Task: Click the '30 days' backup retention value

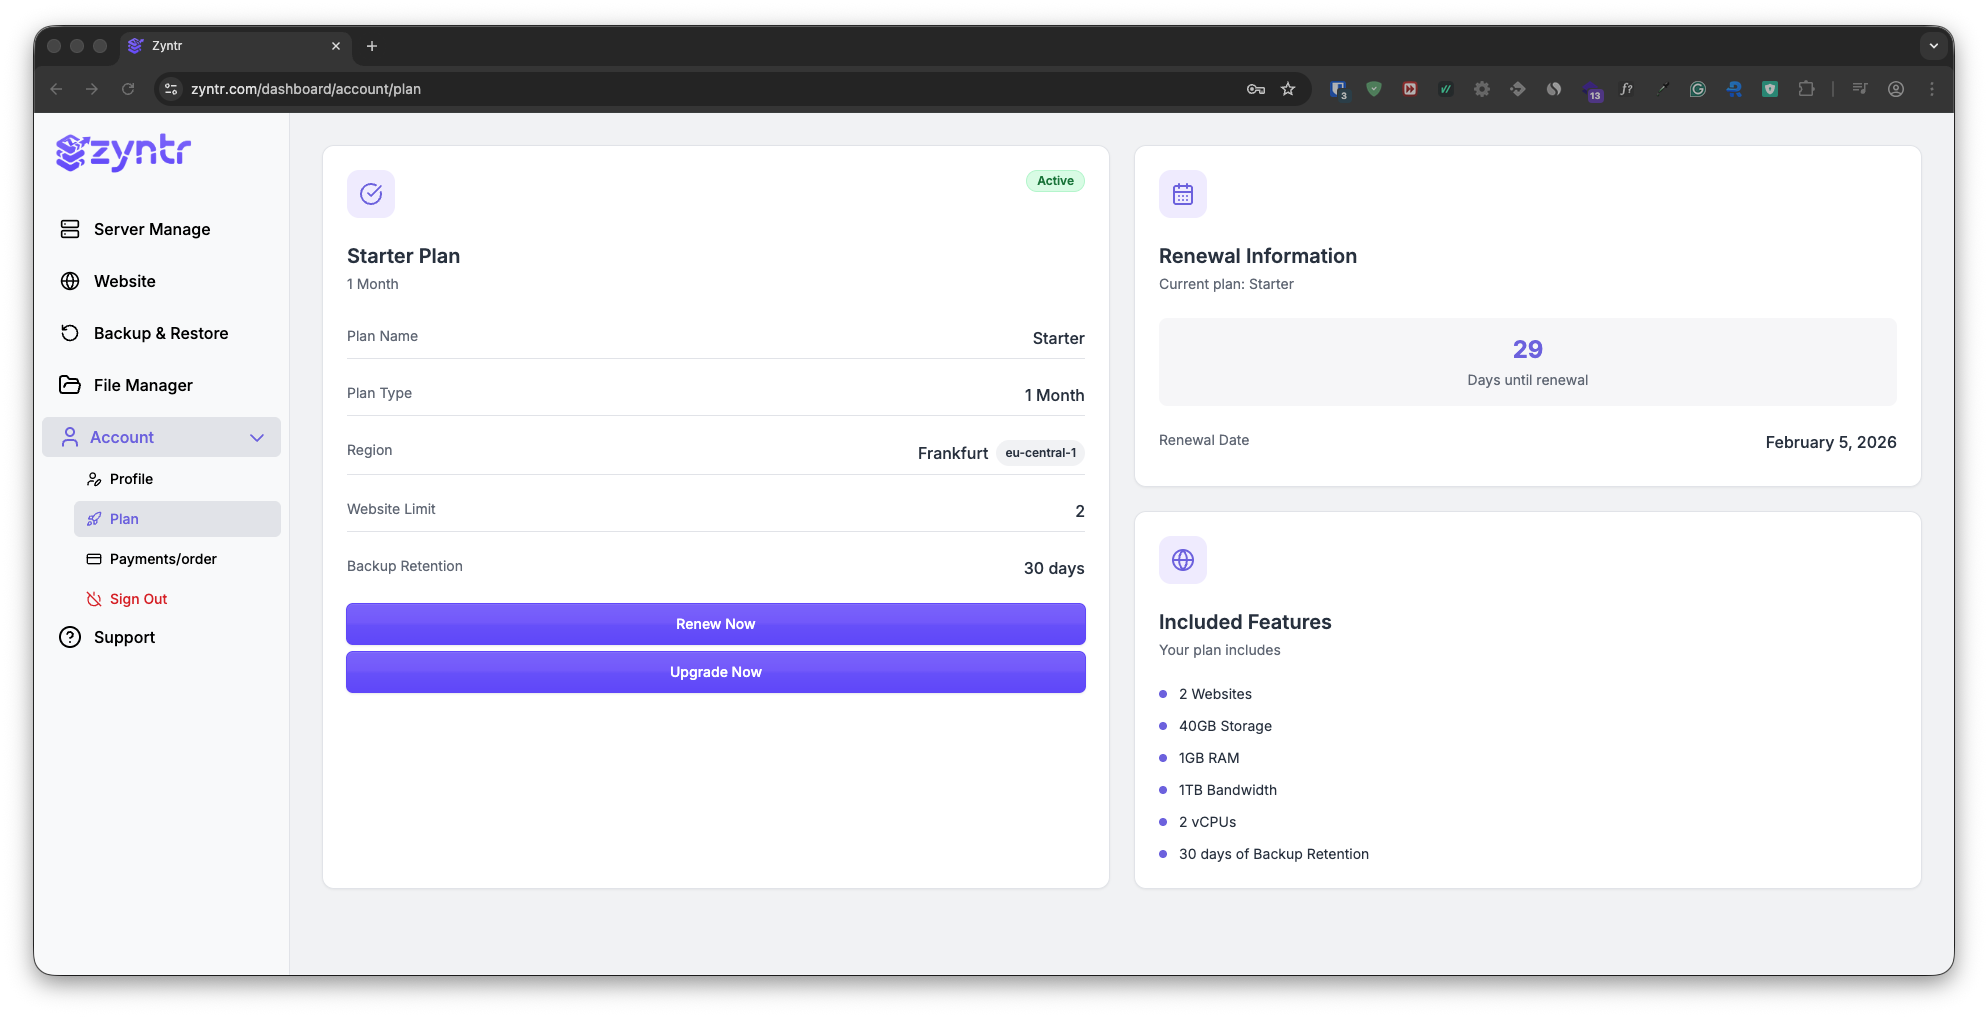Action: point(1054,568)
